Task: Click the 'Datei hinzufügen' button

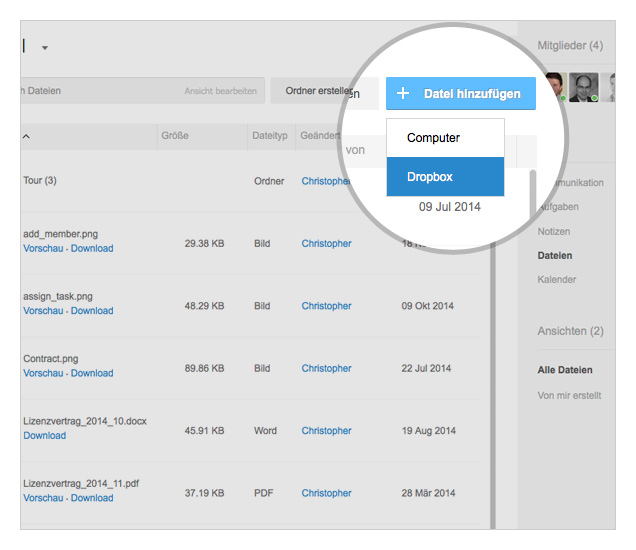Action: click(x=461, y=94)
